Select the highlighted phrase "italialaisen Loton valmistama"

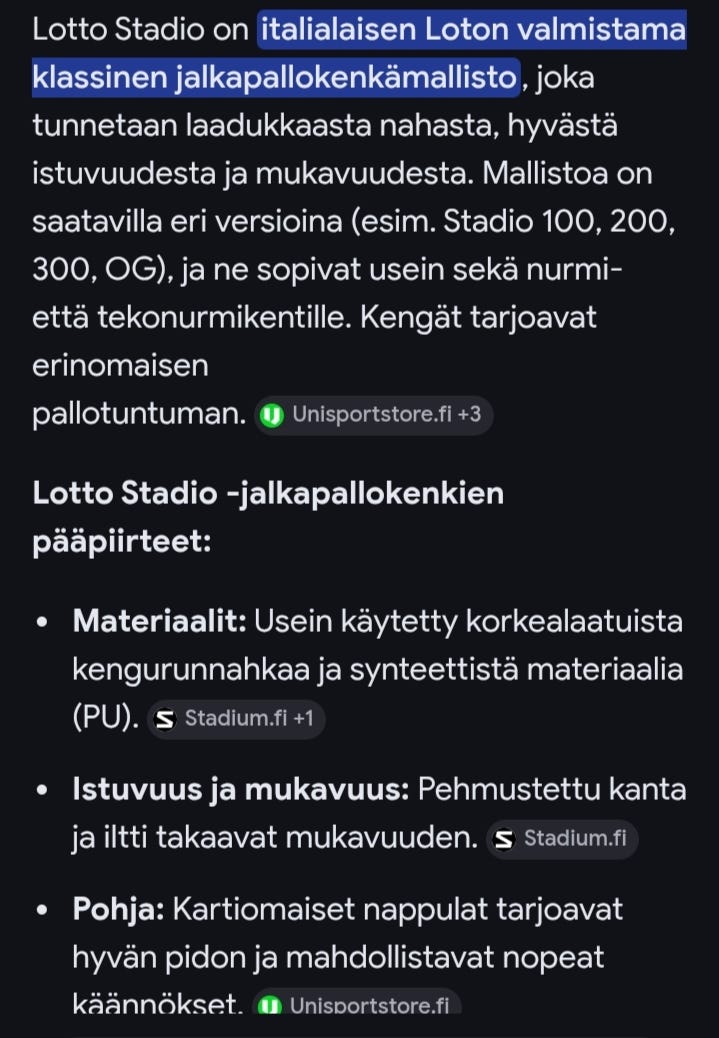pyautogui.click(x=470, y=30)
